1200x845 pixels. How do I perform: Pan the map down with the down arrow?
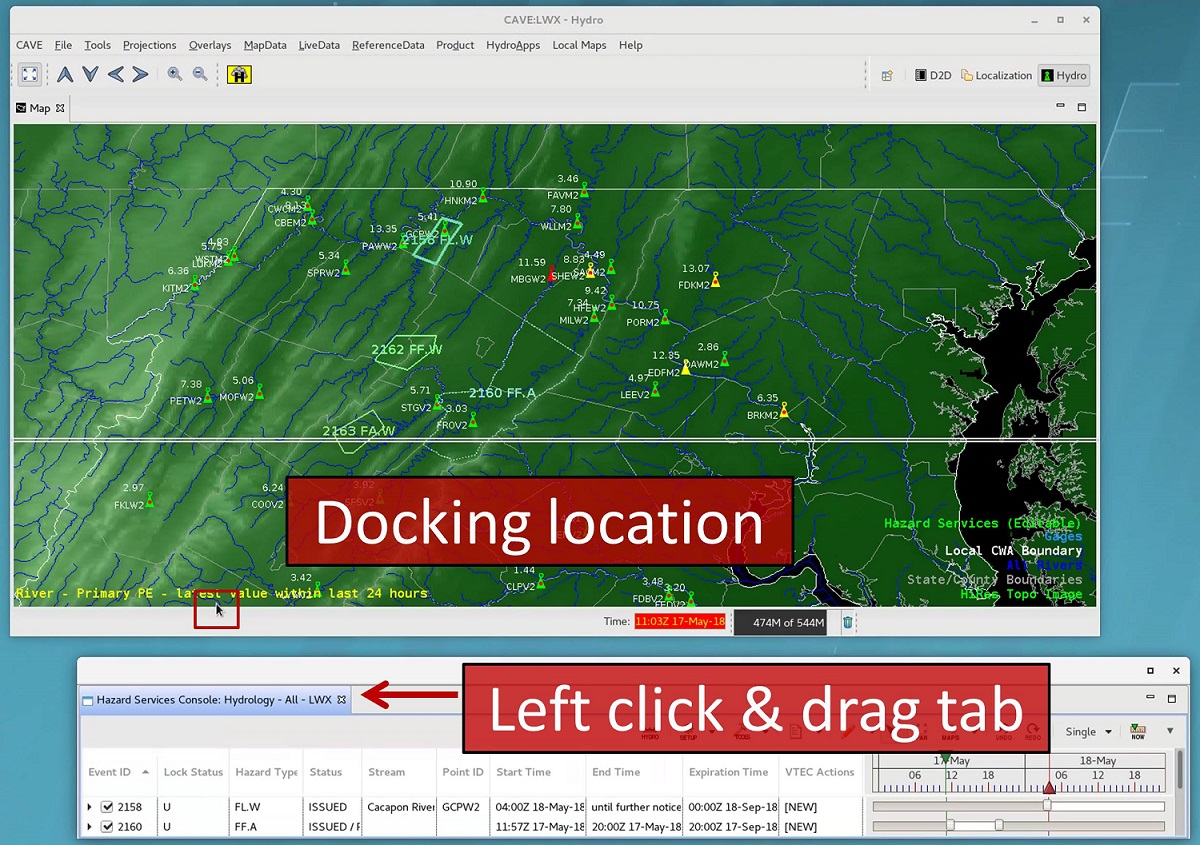(x=90, y=74)
